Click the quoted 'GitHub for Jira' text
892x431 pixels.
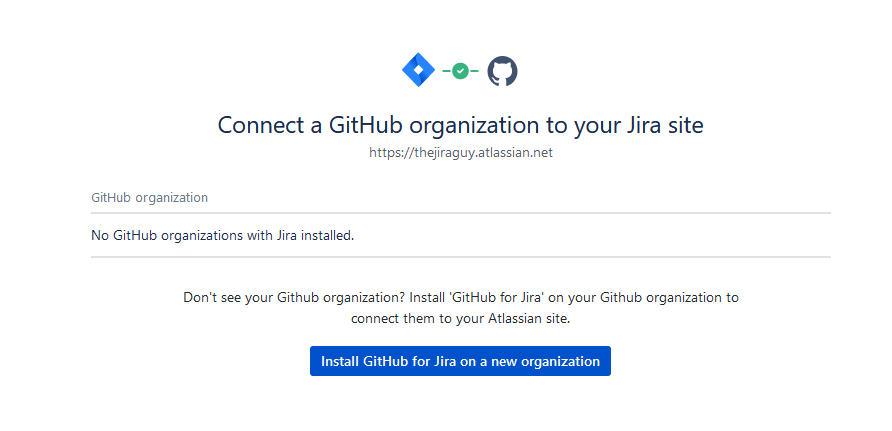496,298
